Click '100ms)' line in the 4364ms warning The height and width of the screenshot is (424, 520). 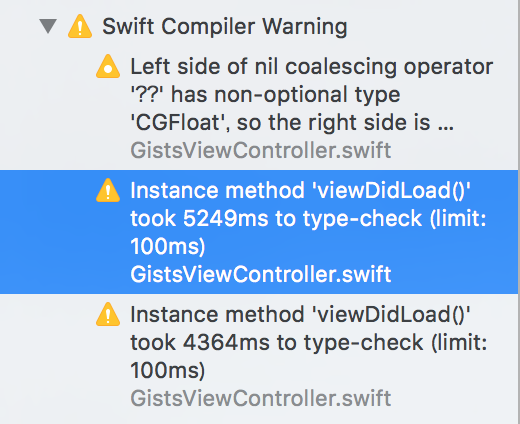(x=168, y=371)
